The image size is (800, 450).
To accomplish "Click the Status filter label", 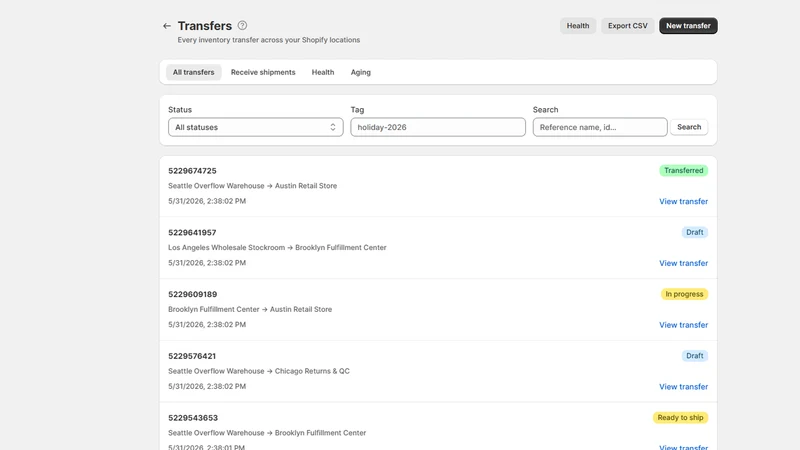I will point(180,110).
